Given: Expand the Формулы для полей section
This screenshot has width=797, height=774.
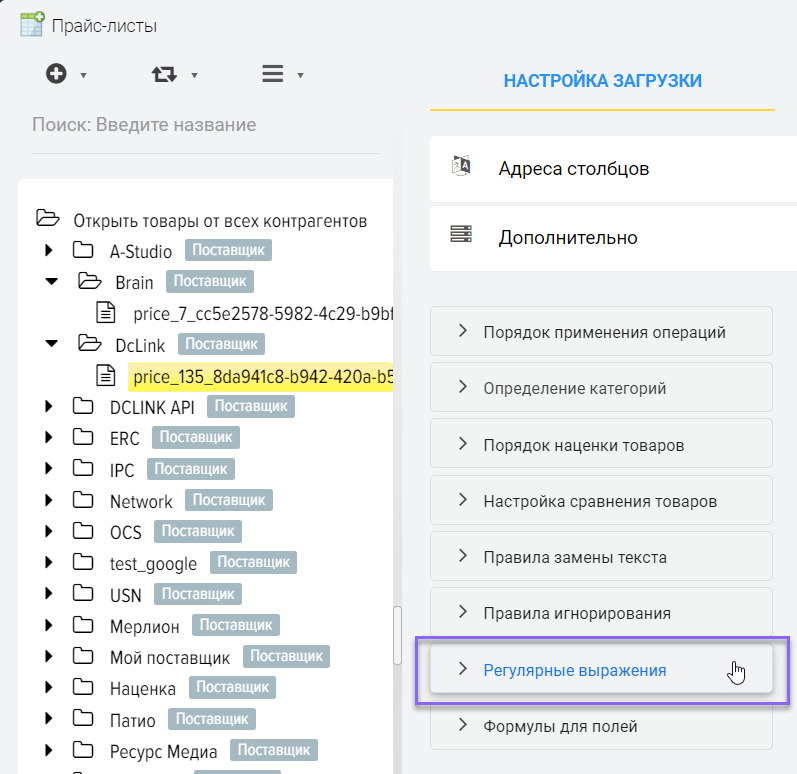Looking at the screenshot, I should [x=559, y=726].
